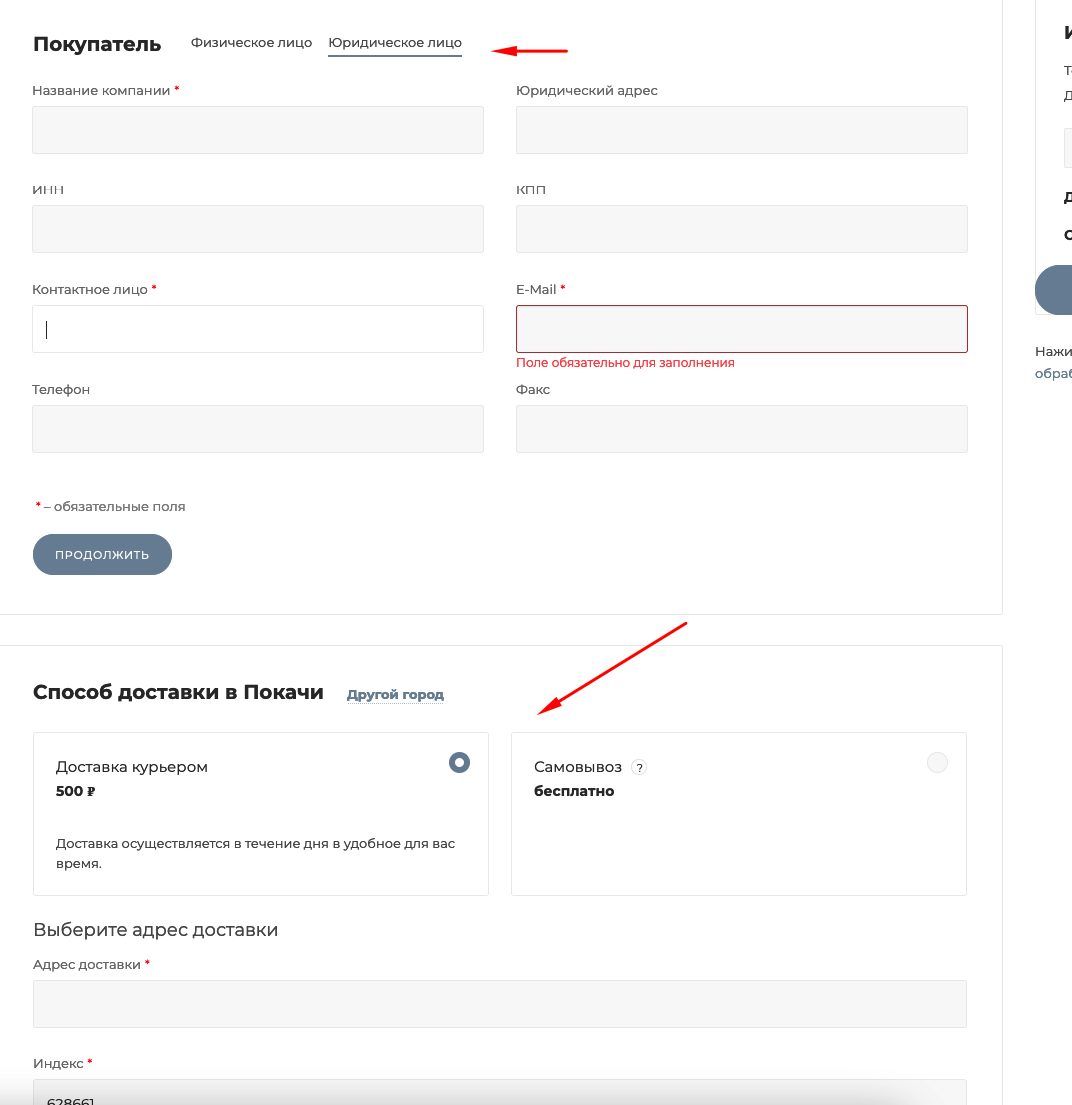Click the Индекс field containing 628661
This screenshot has height=1105, width=1072.
pyautogui.click(x=499, y=1093)
